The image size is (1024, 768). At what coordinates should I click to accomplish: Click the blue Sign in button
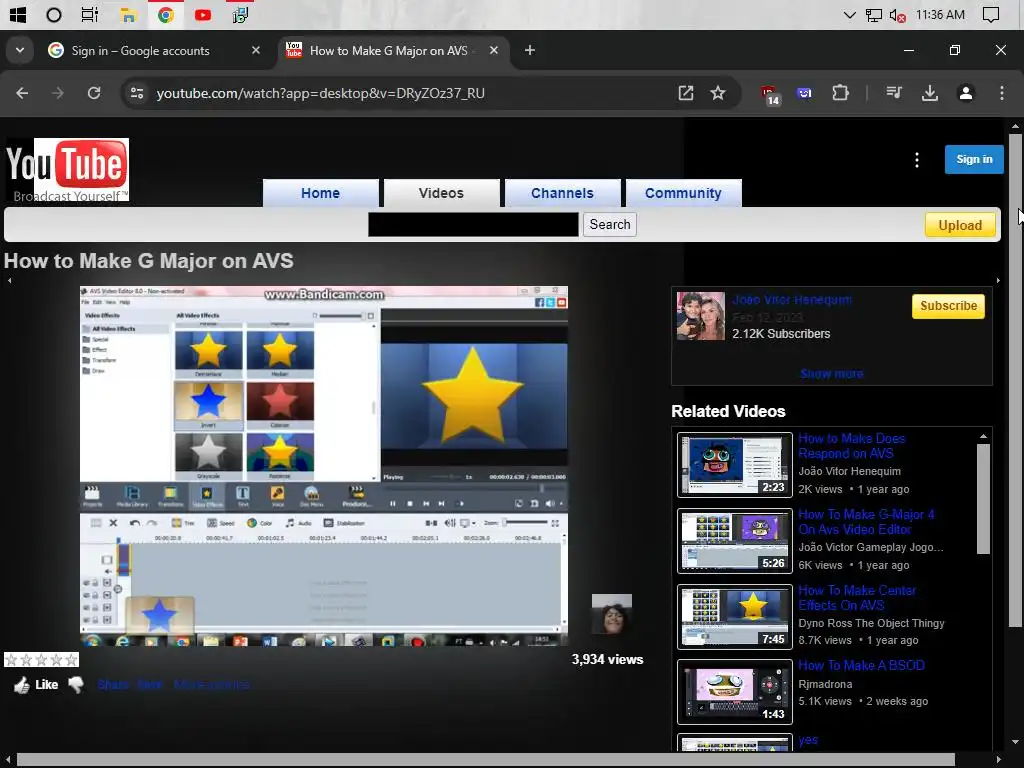[974, 159]
